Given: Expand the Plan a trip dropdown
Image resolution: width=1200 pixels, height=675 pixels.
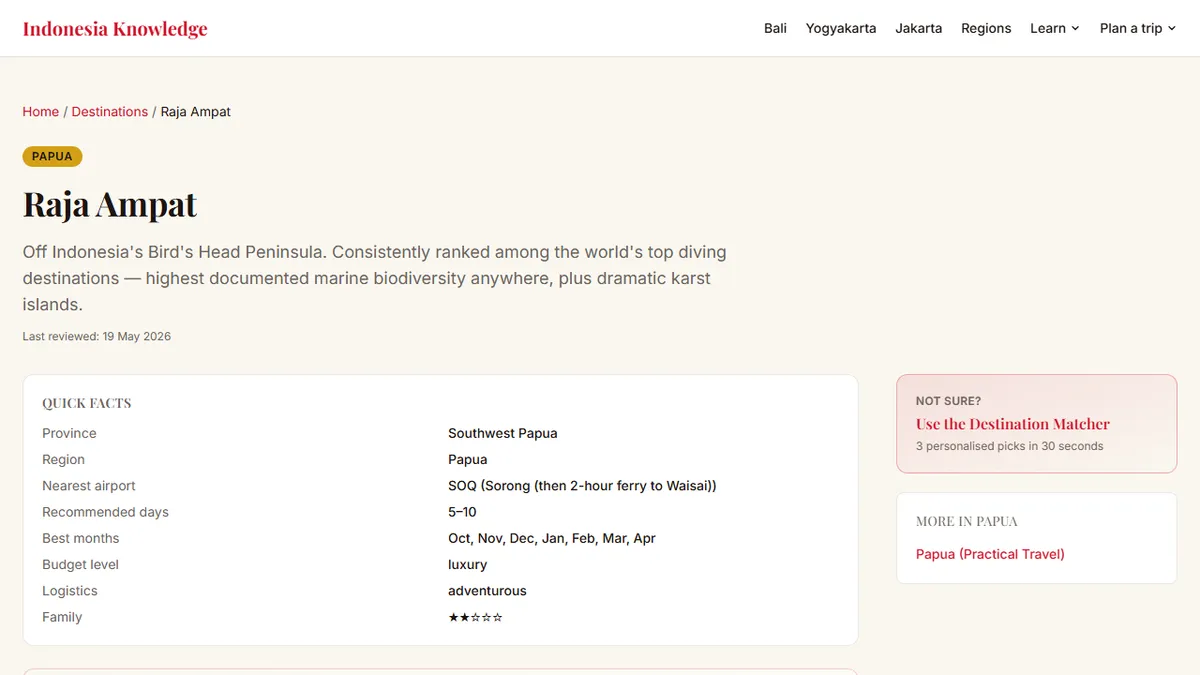Looking at the screenshot, I should point(1138,28).
